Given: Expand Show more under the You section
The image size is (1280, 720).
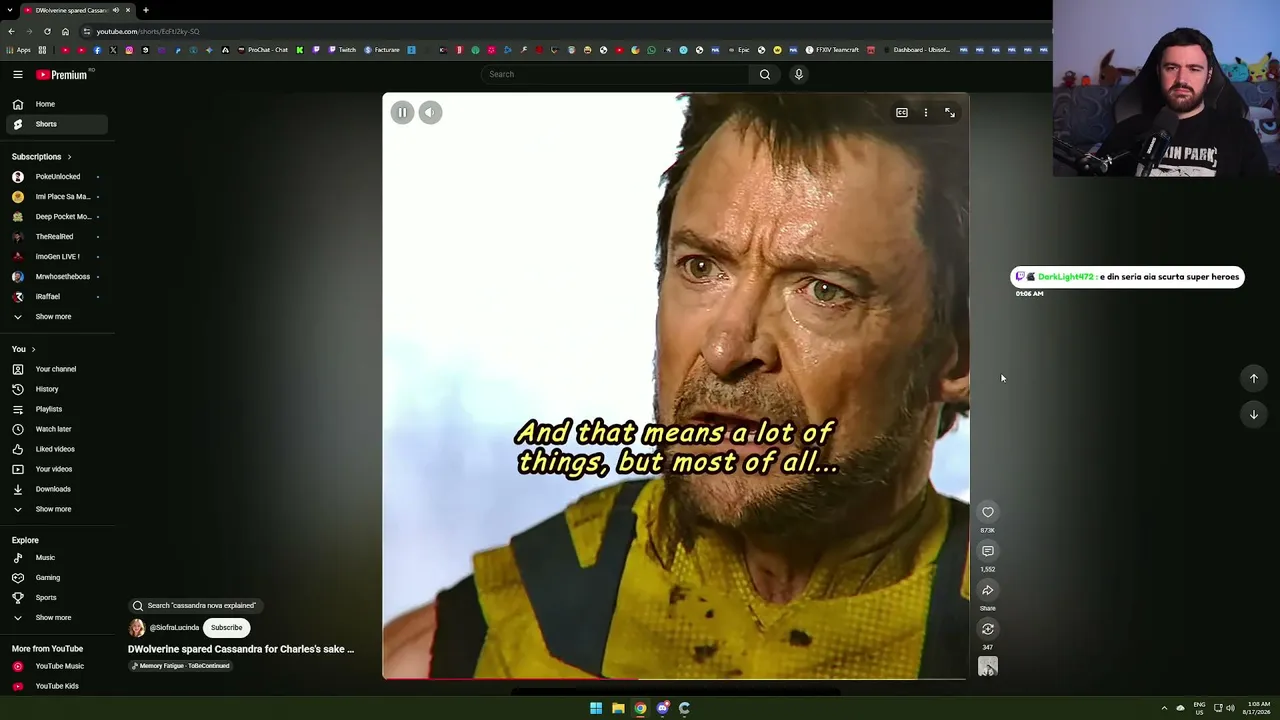Looking at the screenshot, I should pyautogui.click(x=56, y=509).
